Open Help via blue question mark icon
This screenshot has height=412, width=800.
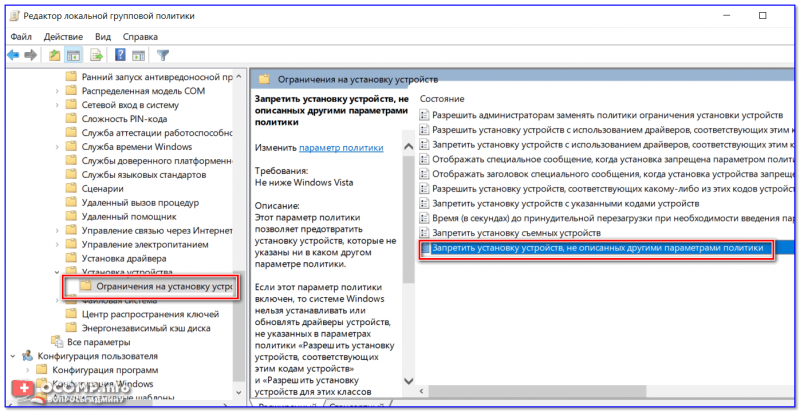120,55
